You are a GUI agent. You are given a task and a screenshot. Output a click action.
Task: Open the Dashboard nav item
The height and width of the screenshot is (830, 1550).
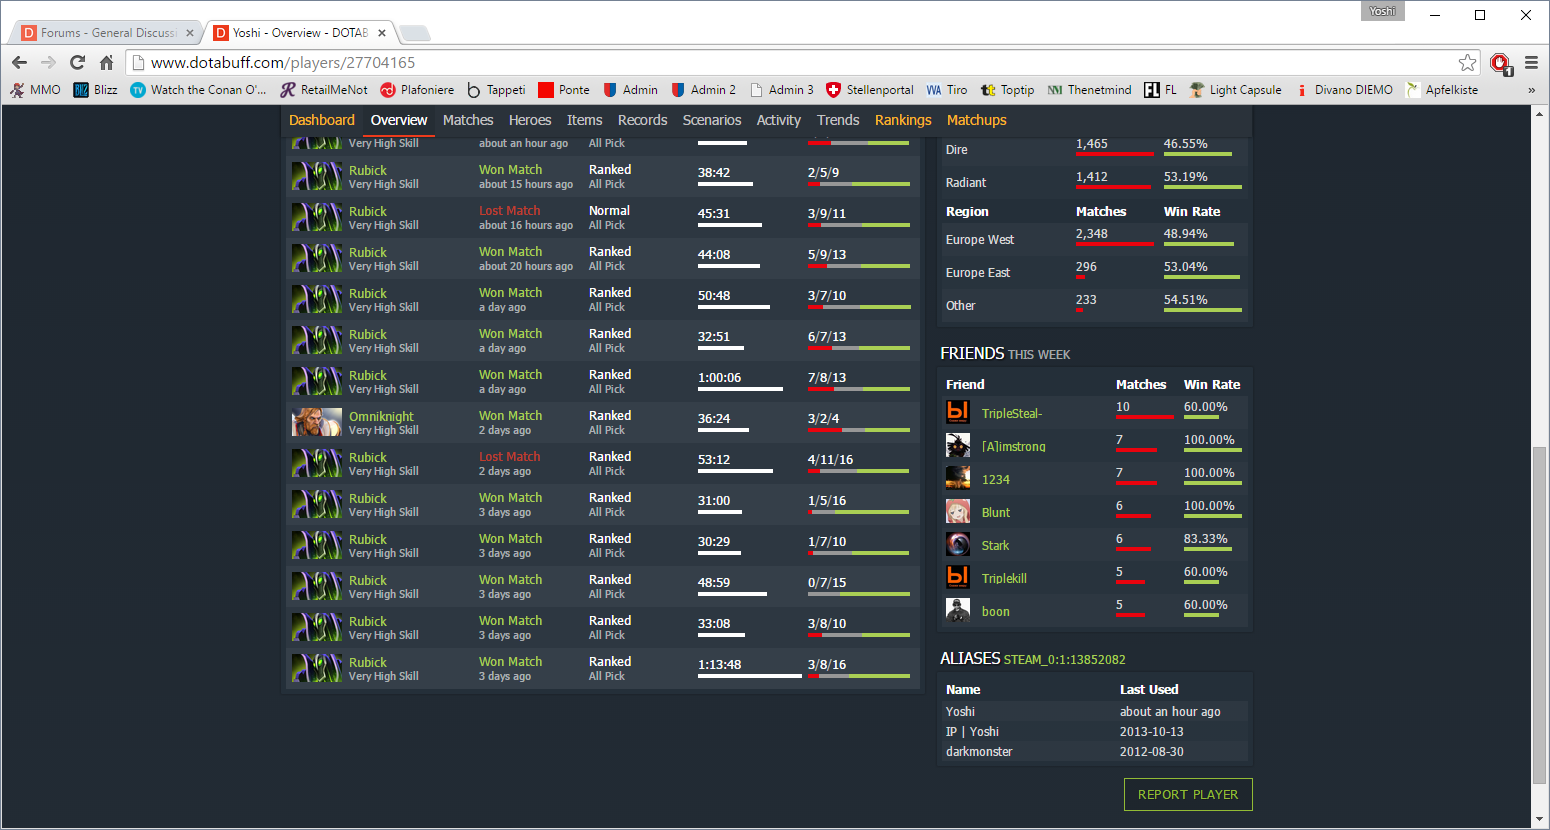pyautogui.click(x=322, y=120)
